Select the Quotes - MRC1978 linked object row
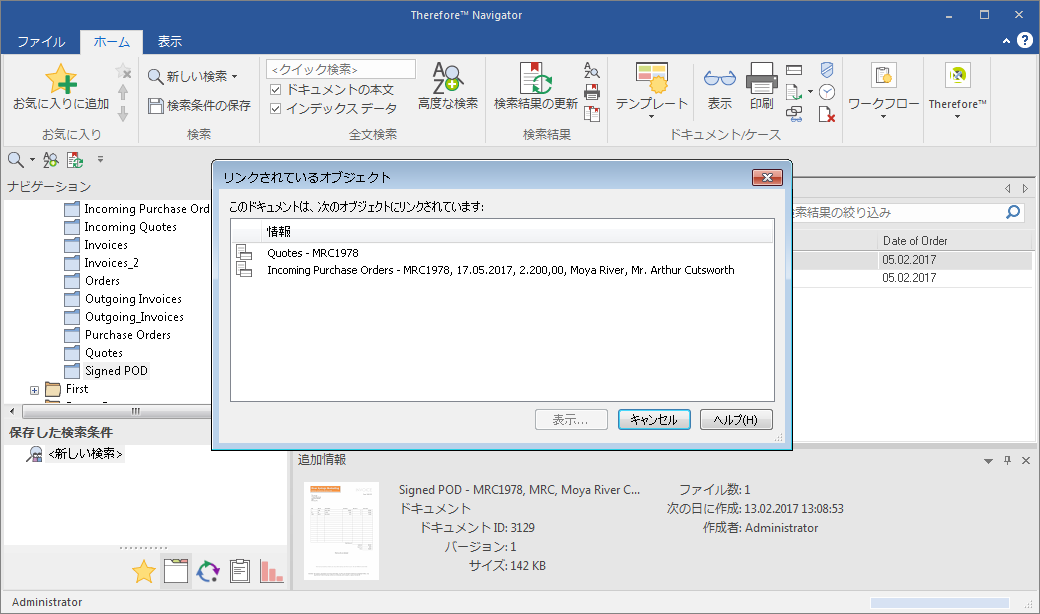 click(502, 253)
